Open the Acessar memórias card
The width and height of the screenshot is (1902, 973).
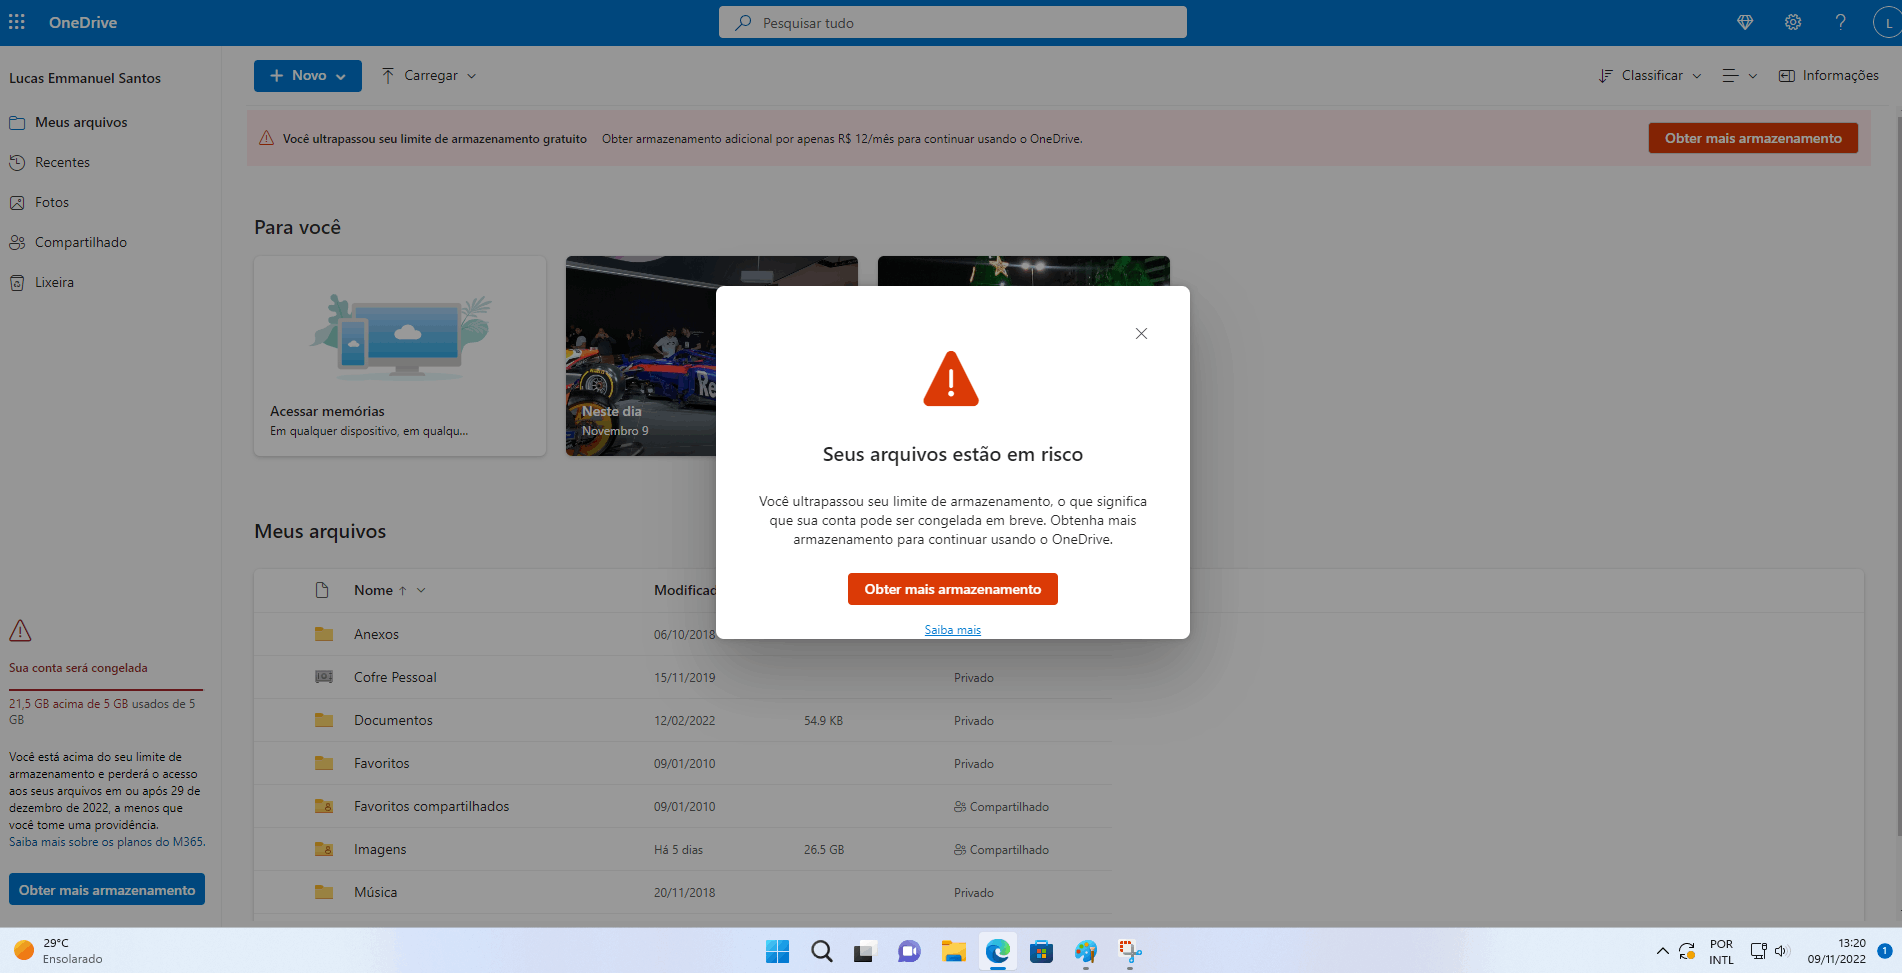[400, 356]
